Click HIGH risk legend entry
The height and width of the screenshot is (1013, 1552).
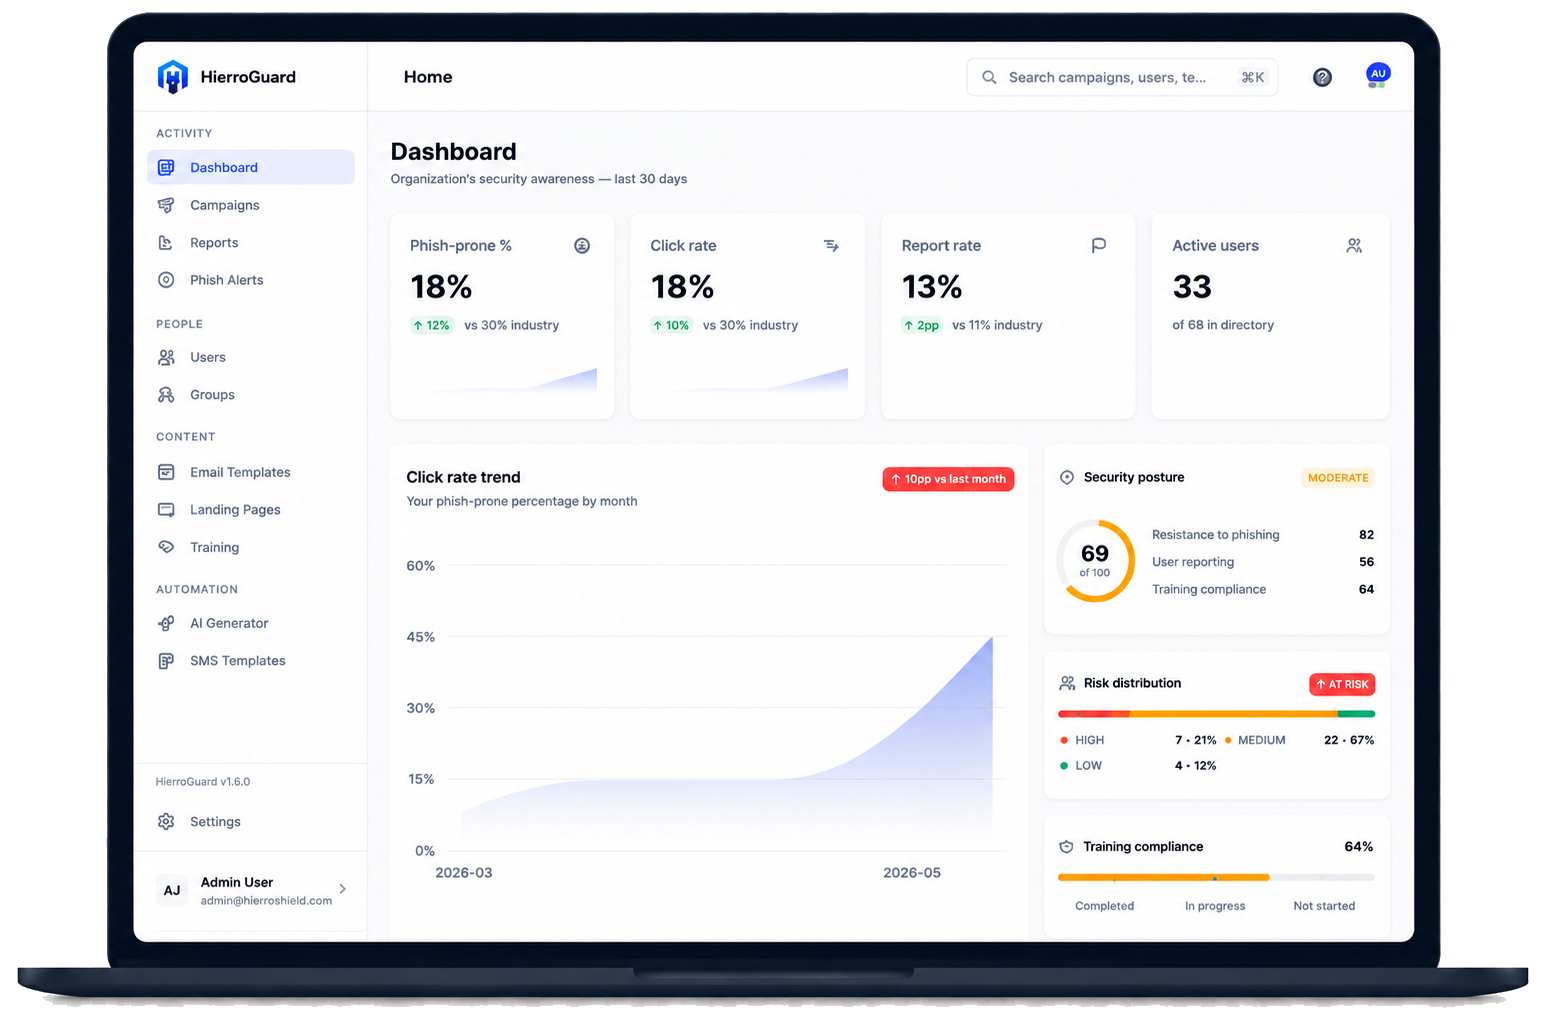(1137, 740)
